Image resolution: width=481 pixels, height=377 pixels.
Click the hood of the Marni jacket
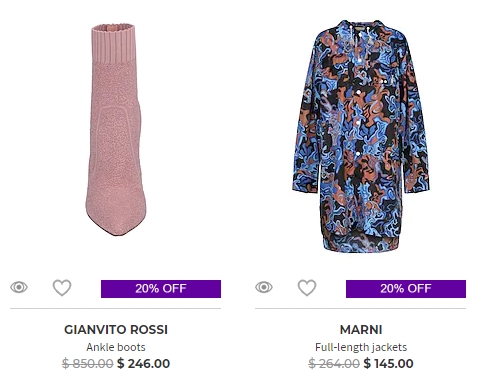pos(361,27)
